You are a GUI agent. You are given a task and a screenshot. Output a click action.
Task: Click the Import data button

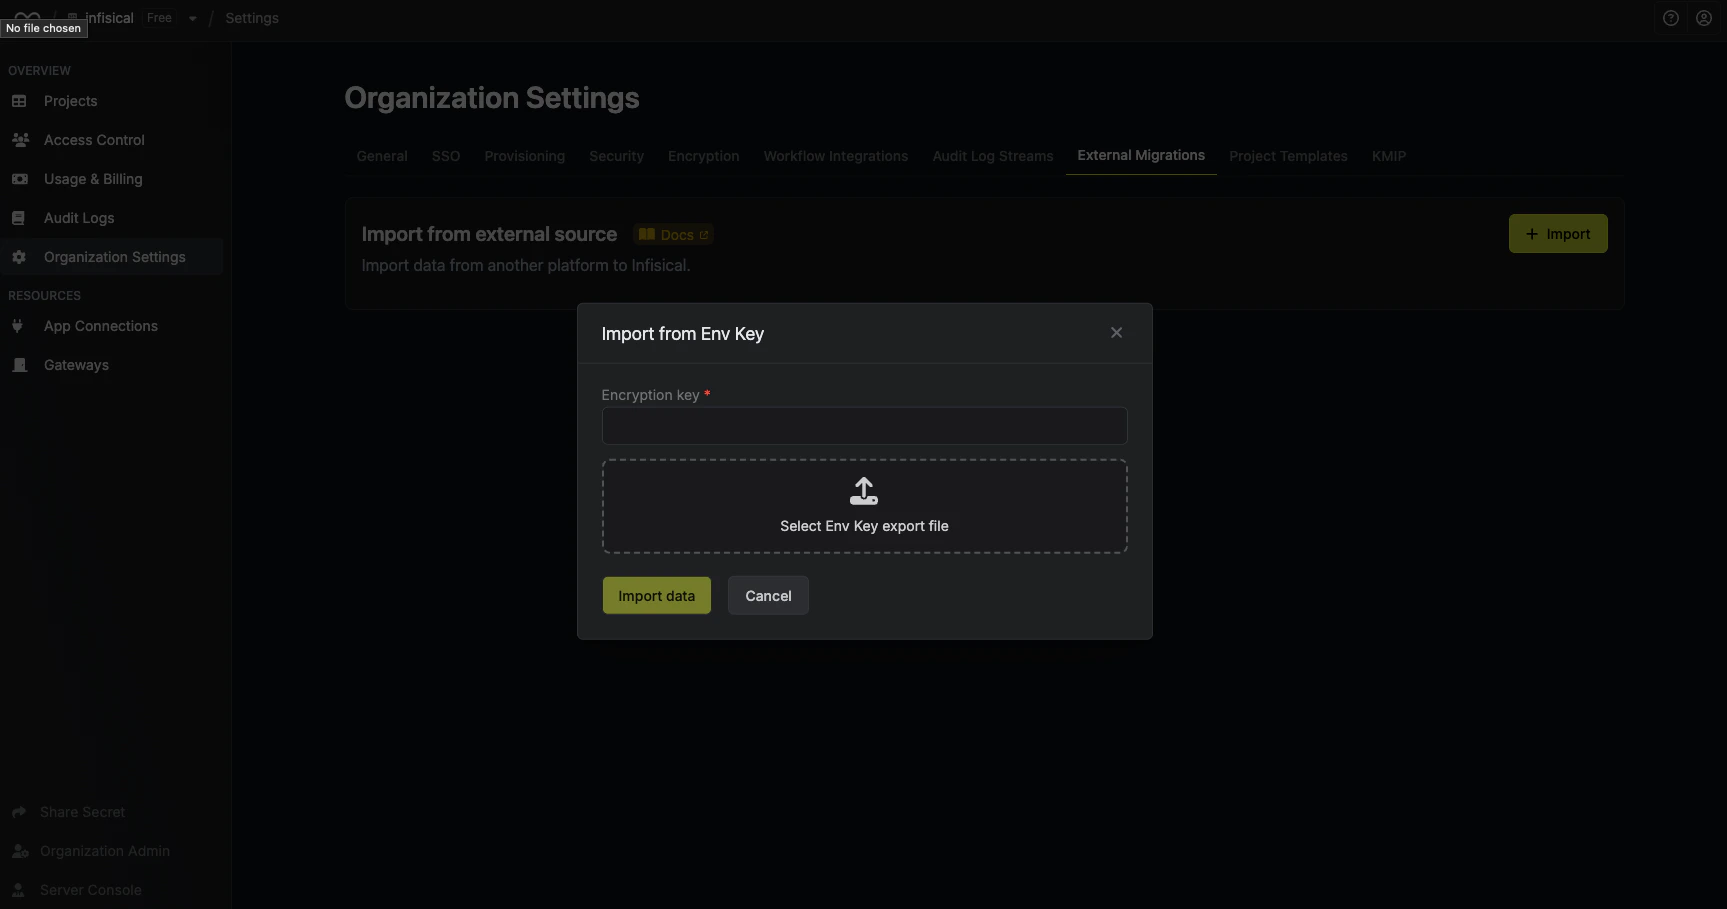click(656, 596)
